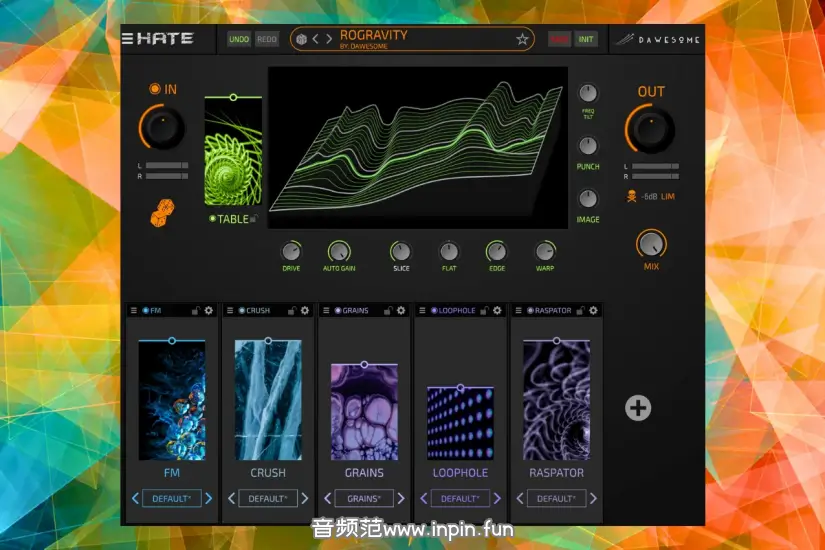Click the orange dice randomize icon
This screenshot has height=550, width=825.
point(161,213)
